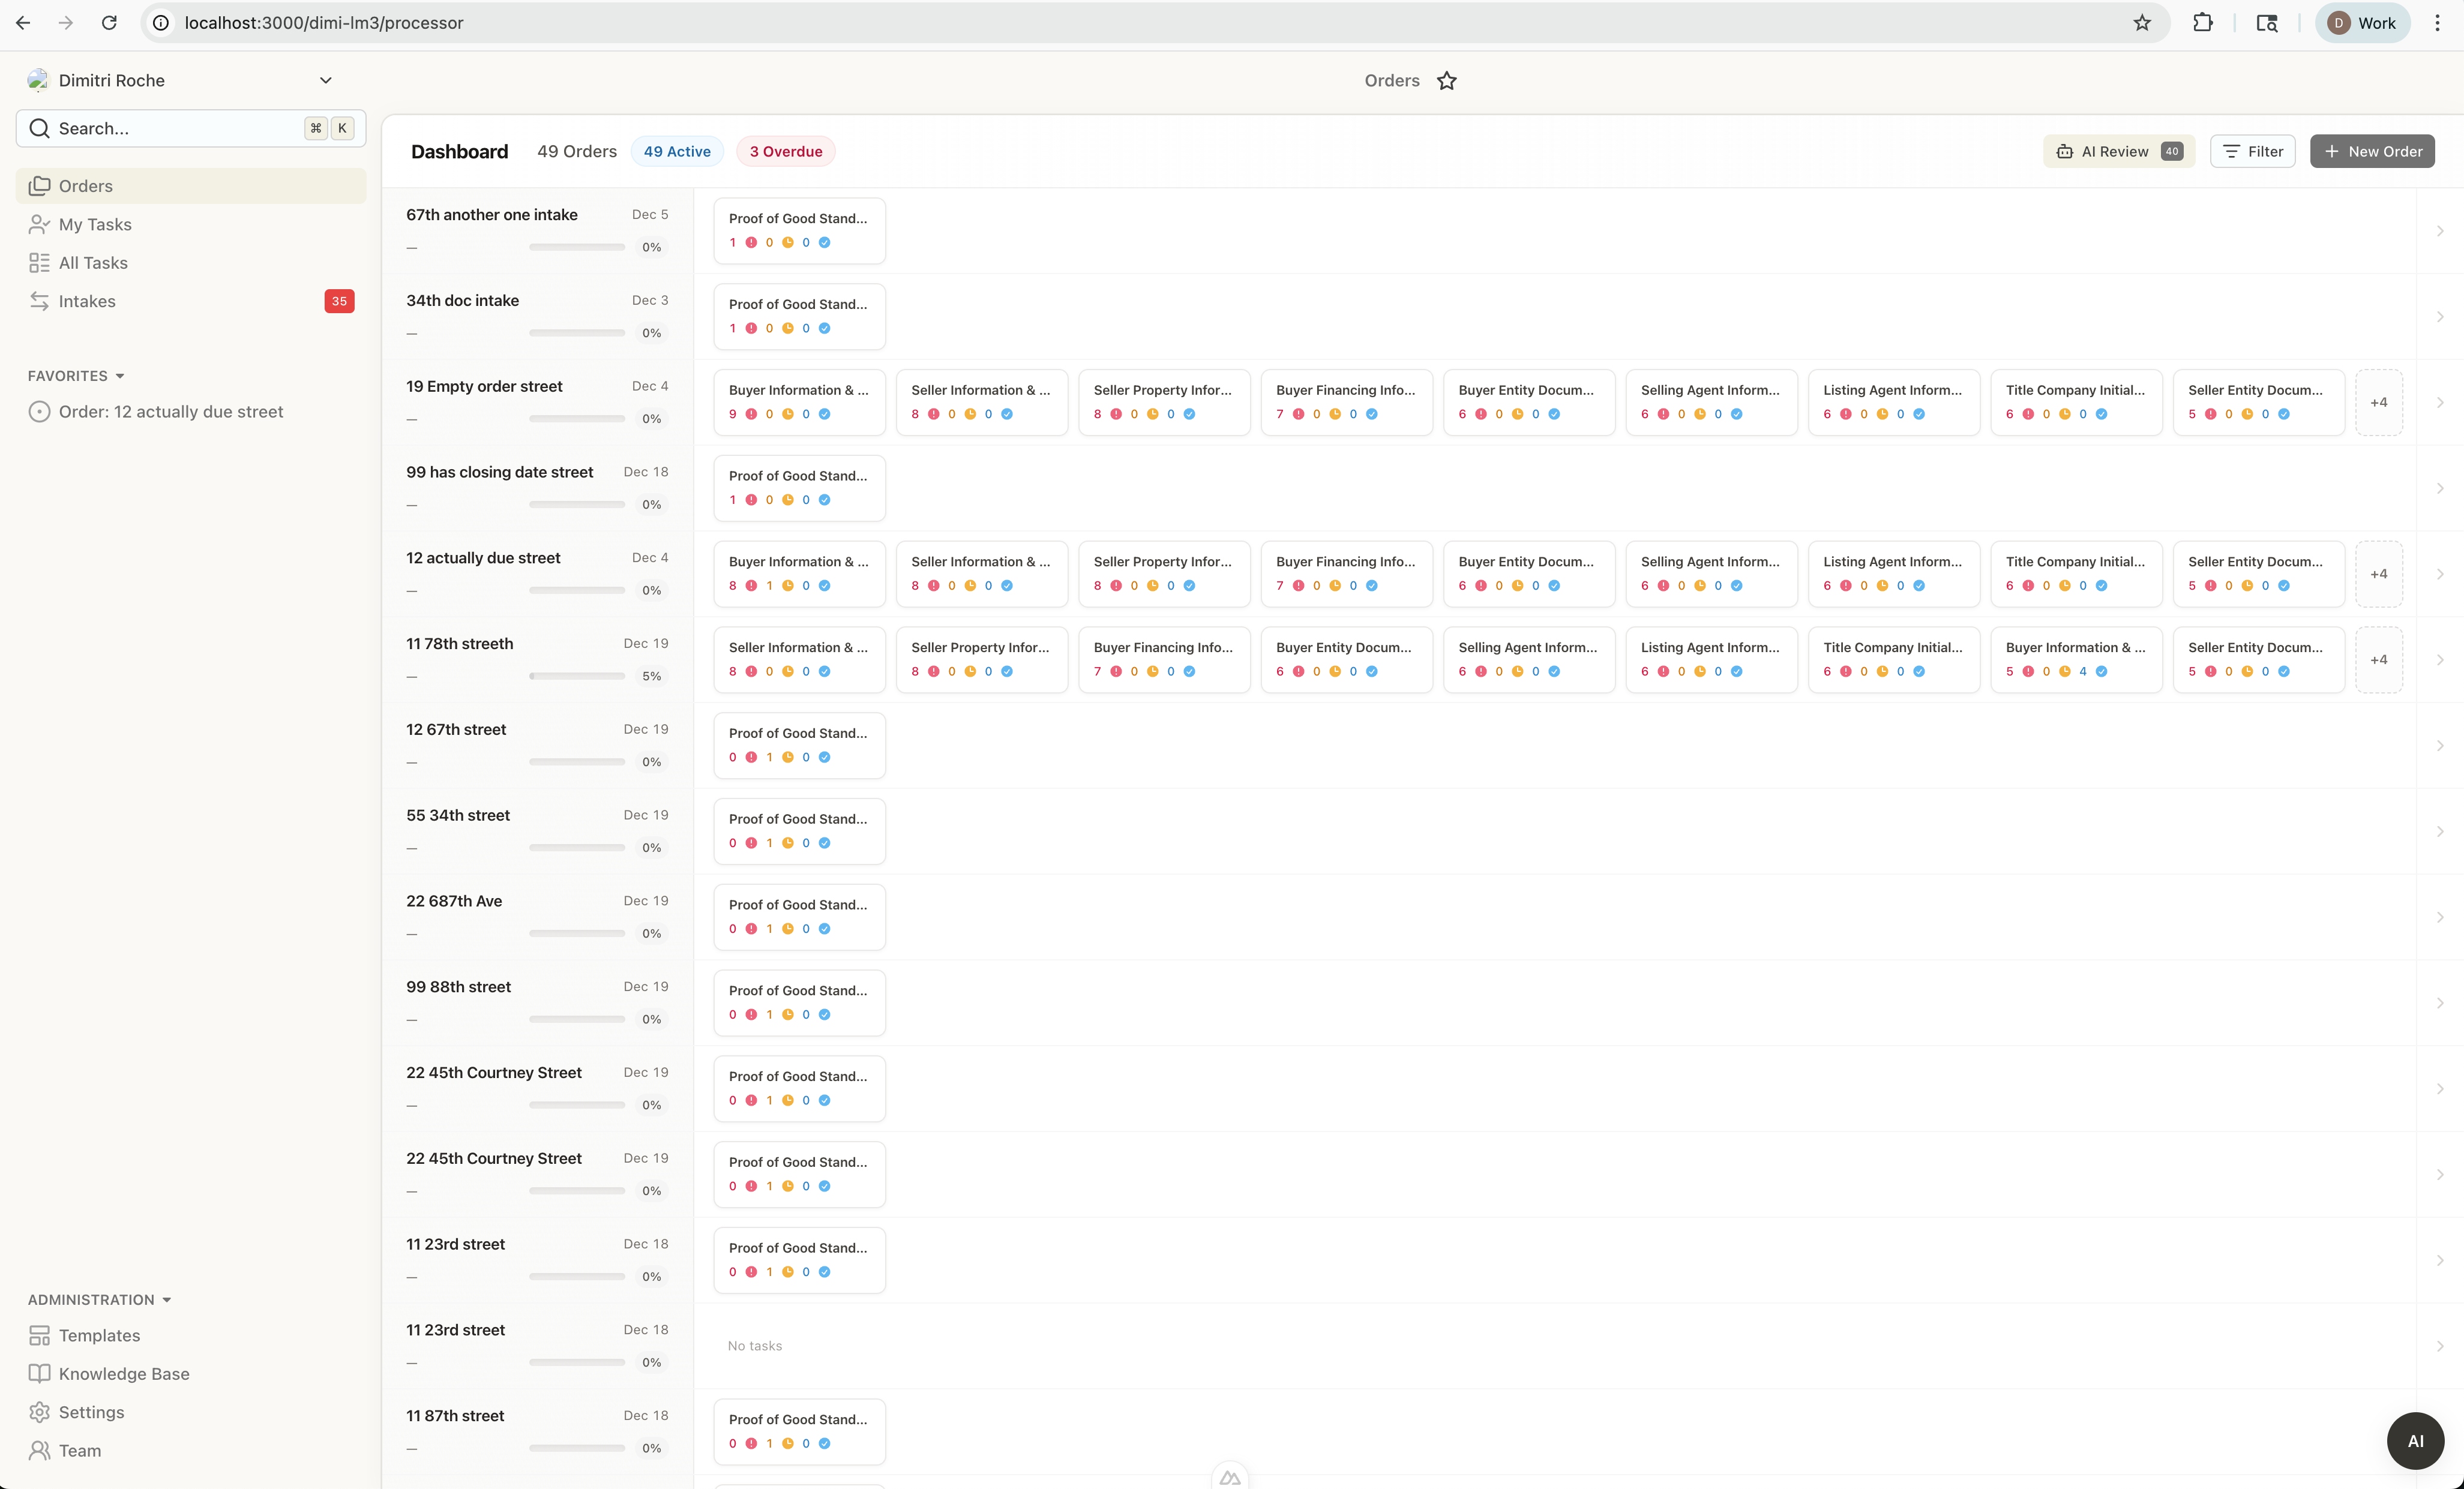Star the Orders page as favorite
The width and height of the screenshot is (2464, 1489).
coord(1446,81)
